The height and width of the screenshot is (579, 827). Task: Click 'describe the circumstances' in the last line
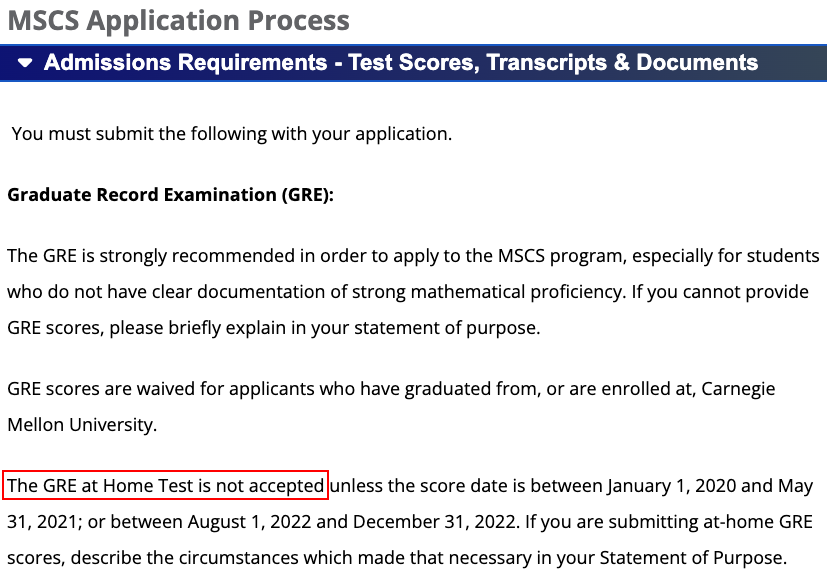(x=184, y=557)
